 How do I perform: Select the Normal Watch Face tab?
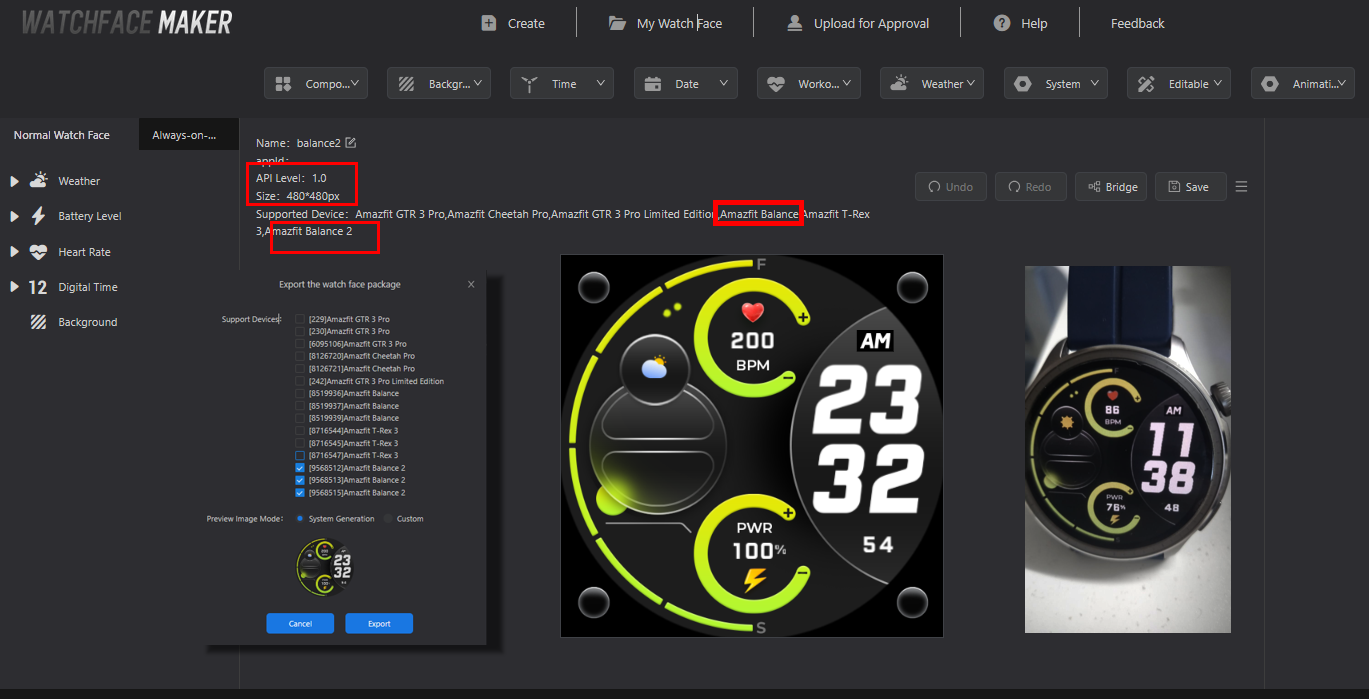pos(62,135)
